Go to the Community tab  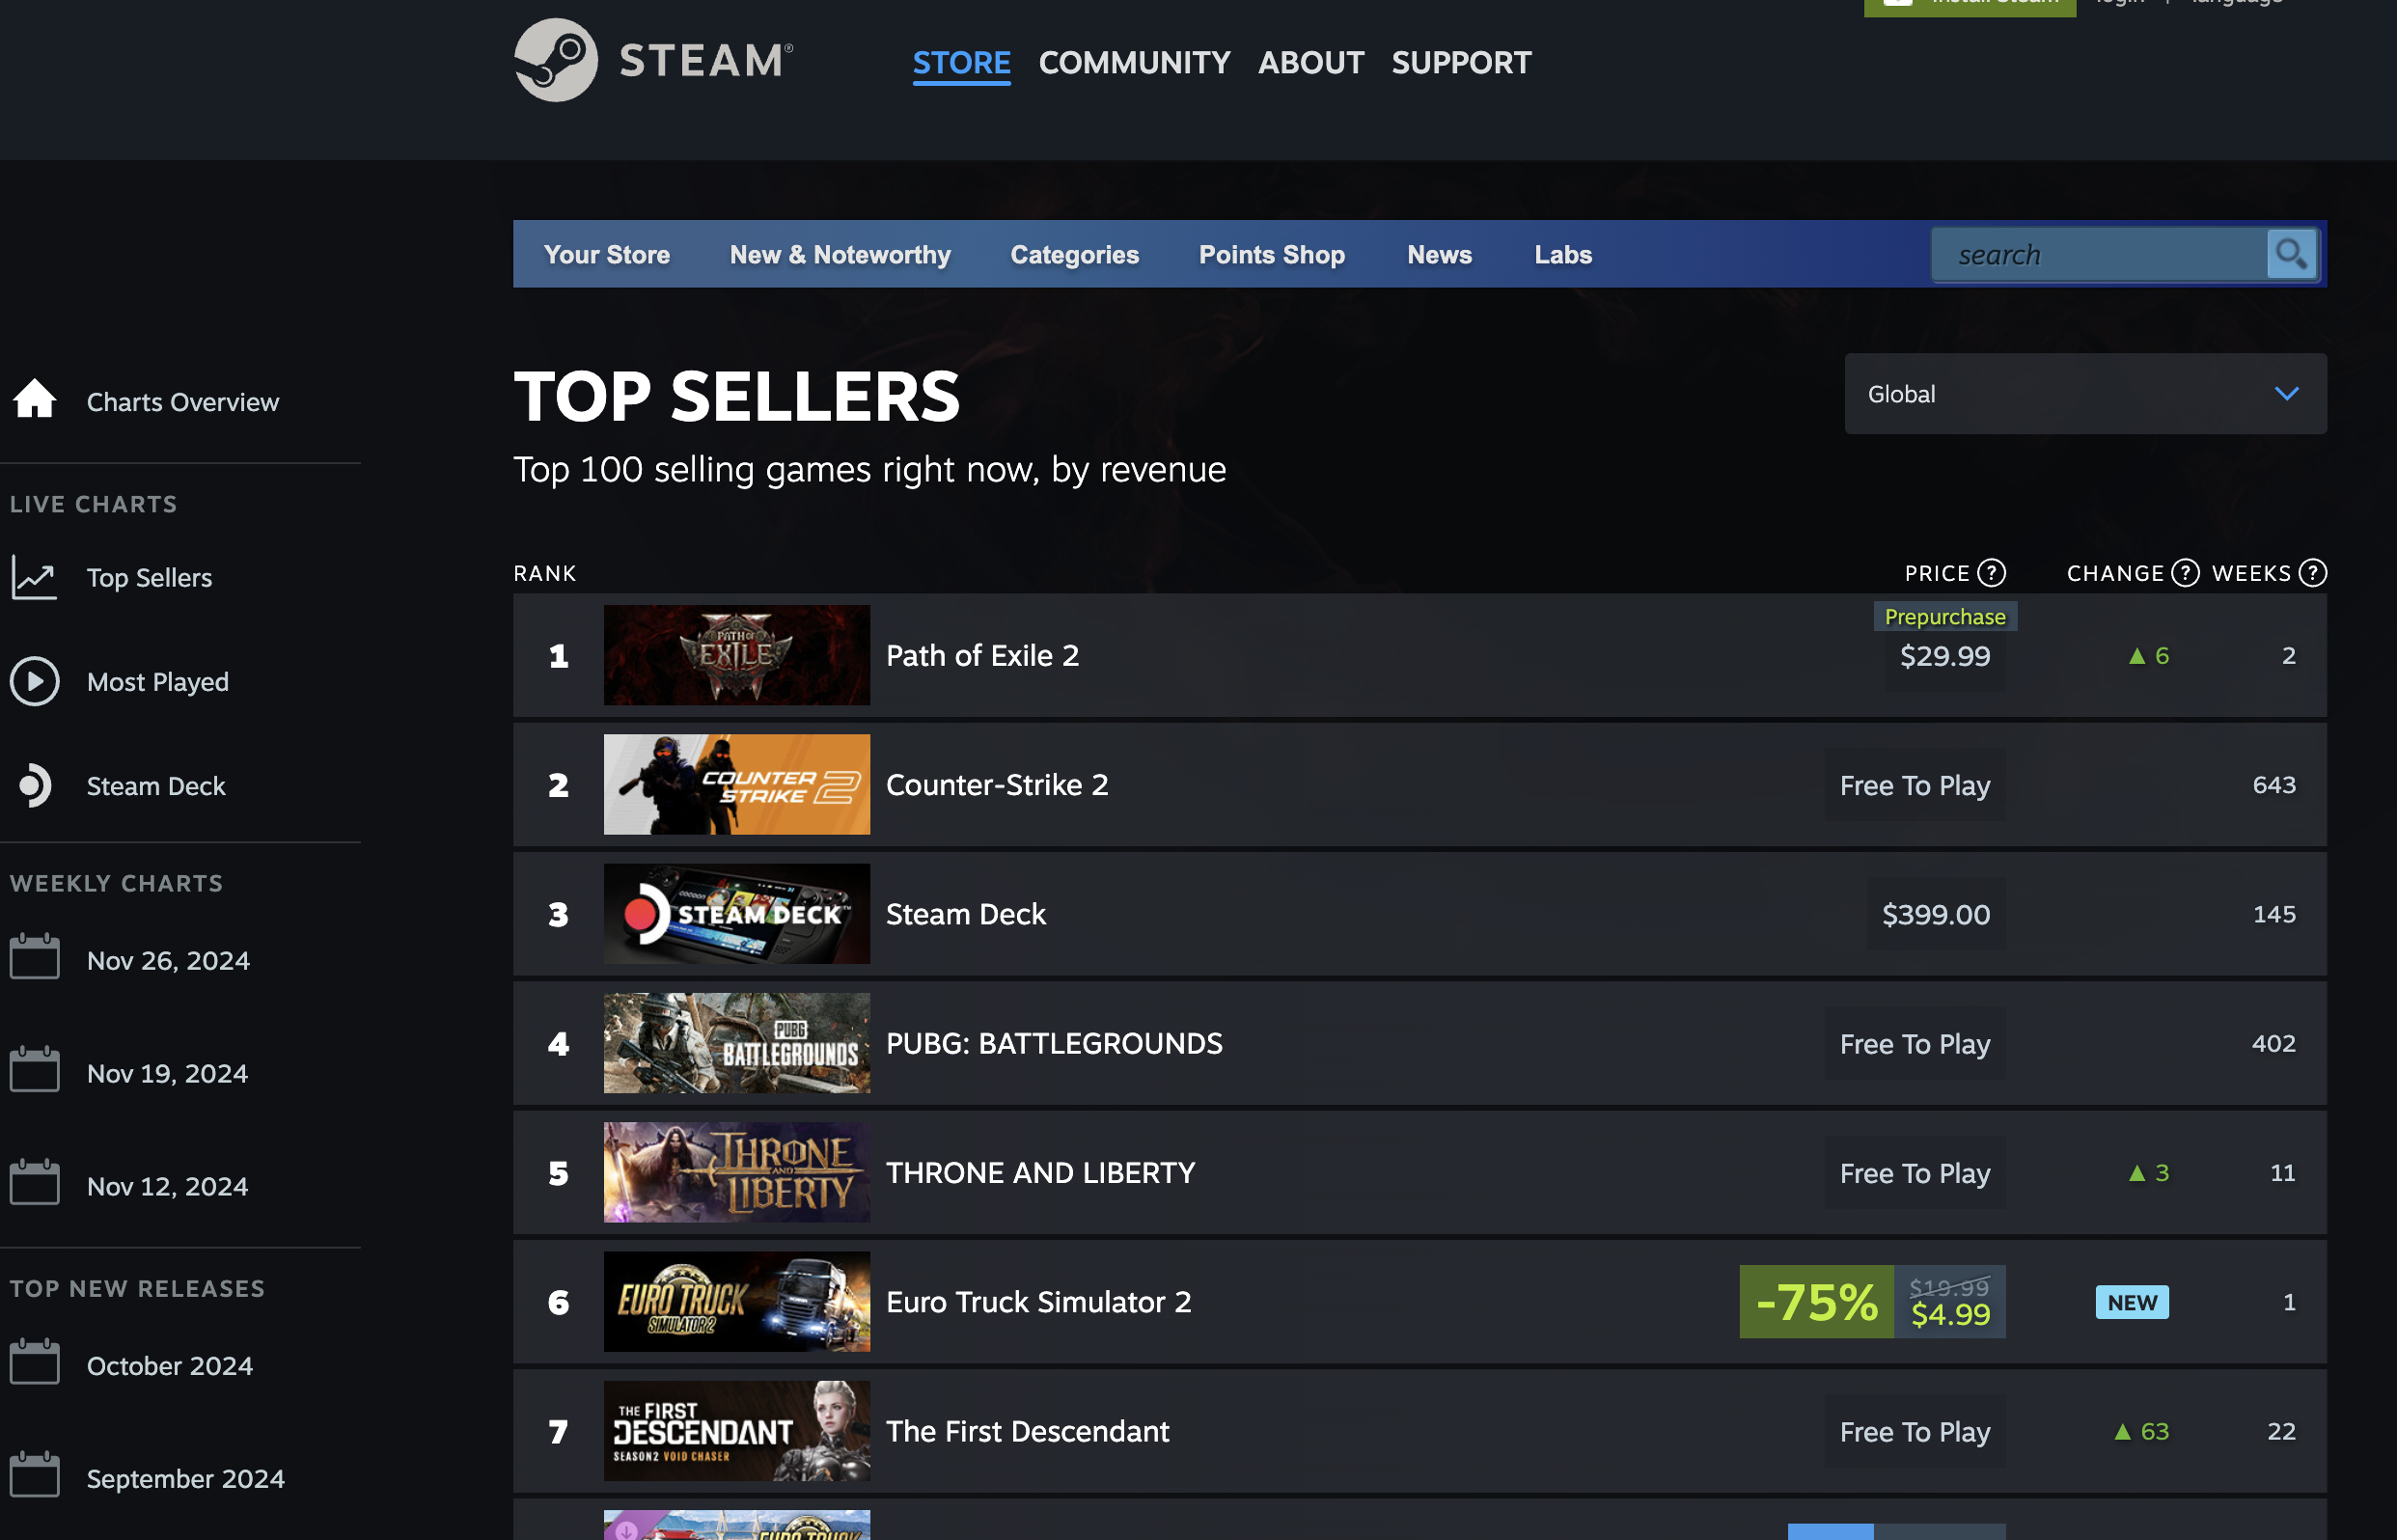[x=1134, y=63]
